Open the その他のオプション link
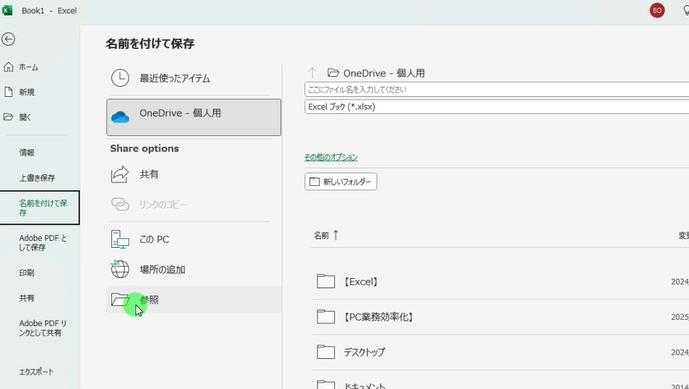Image resolution: width=689 pixels, height=389 pixels. 331,157
